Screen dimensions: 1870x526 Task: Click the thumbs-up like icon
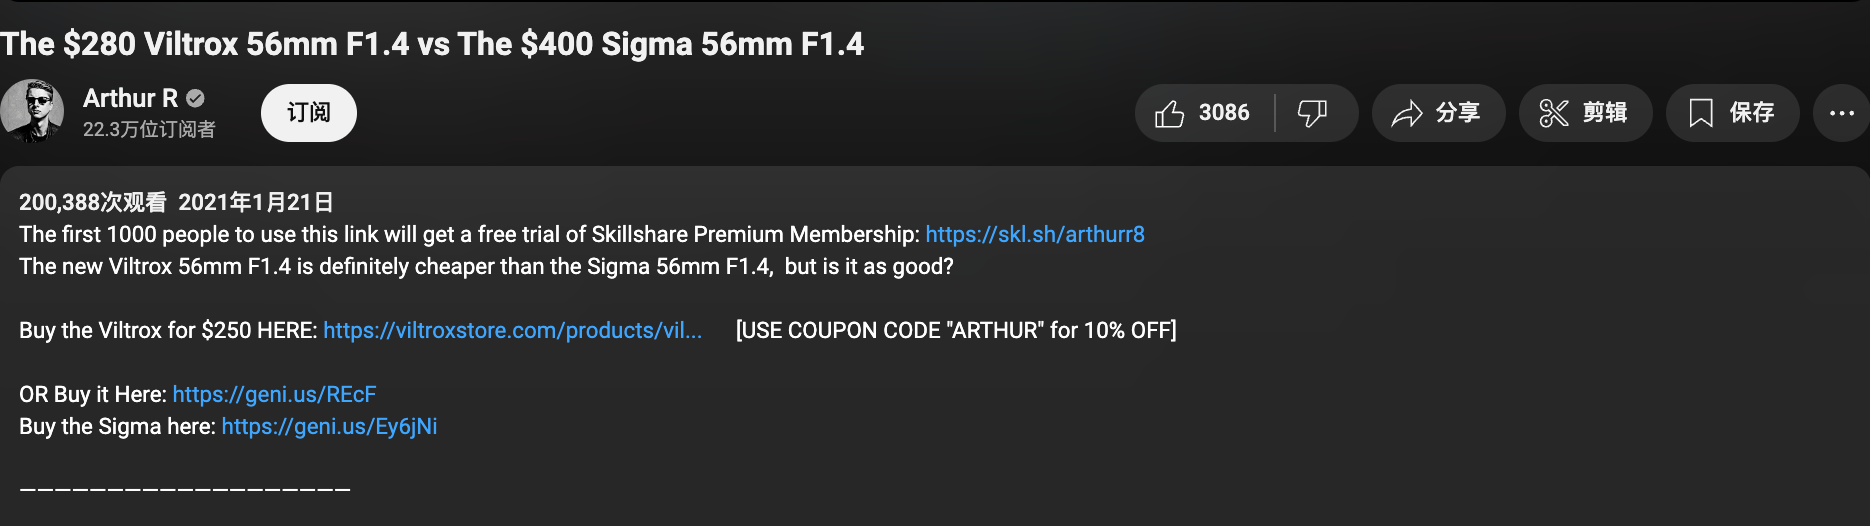coord(1169,113)
